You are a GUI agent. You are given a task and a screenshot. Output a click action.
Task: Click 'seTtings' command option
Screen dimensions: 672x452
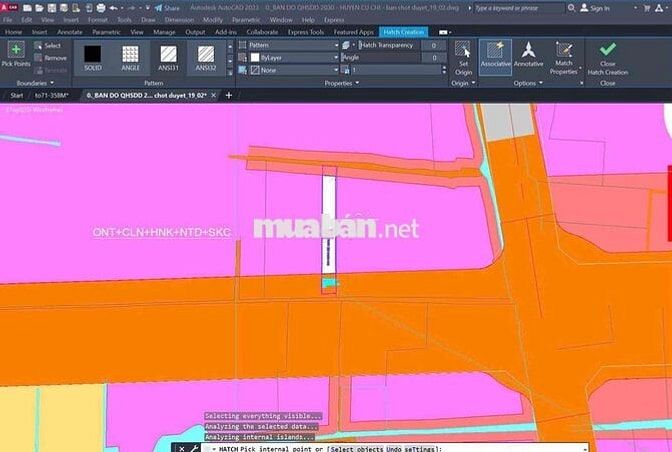[x=420, y=449]
